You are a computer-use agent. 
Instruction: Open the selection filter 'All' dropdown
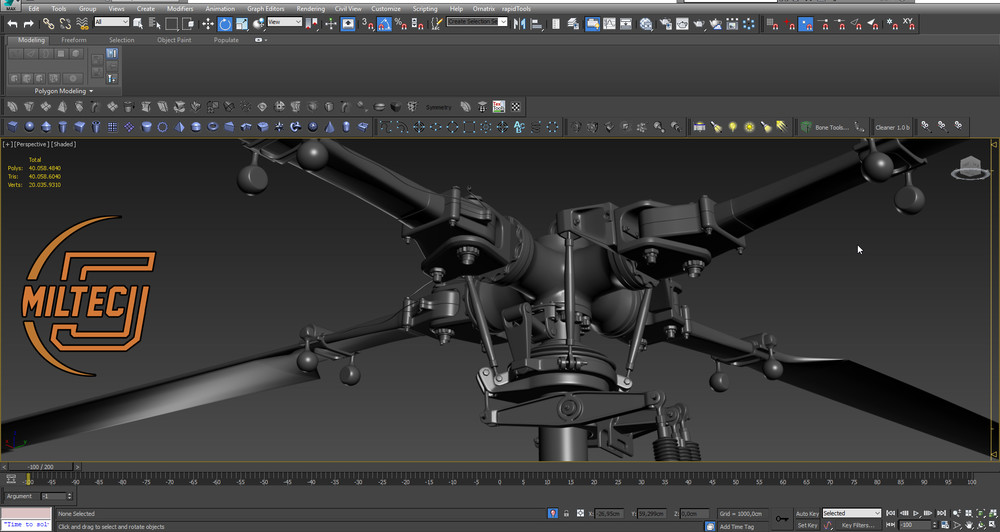(x=112, y=22)
